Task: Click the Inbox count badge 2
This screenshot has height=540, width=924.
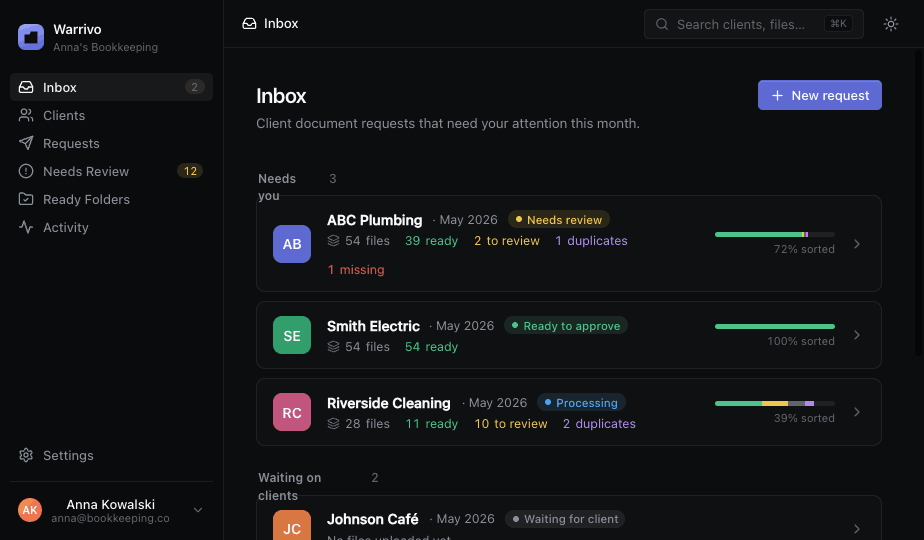Action: tap(194, 87)
